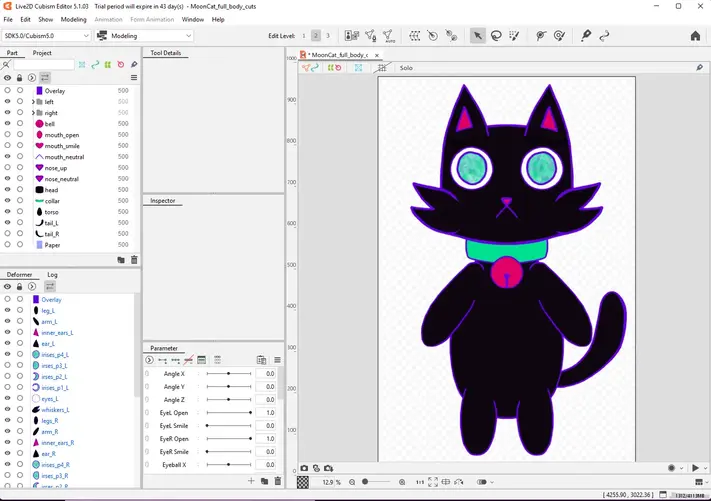This screenshot has height=501, width=711.
Task: Open the Parameter panel hamburger menu
Action: (277, 360)
